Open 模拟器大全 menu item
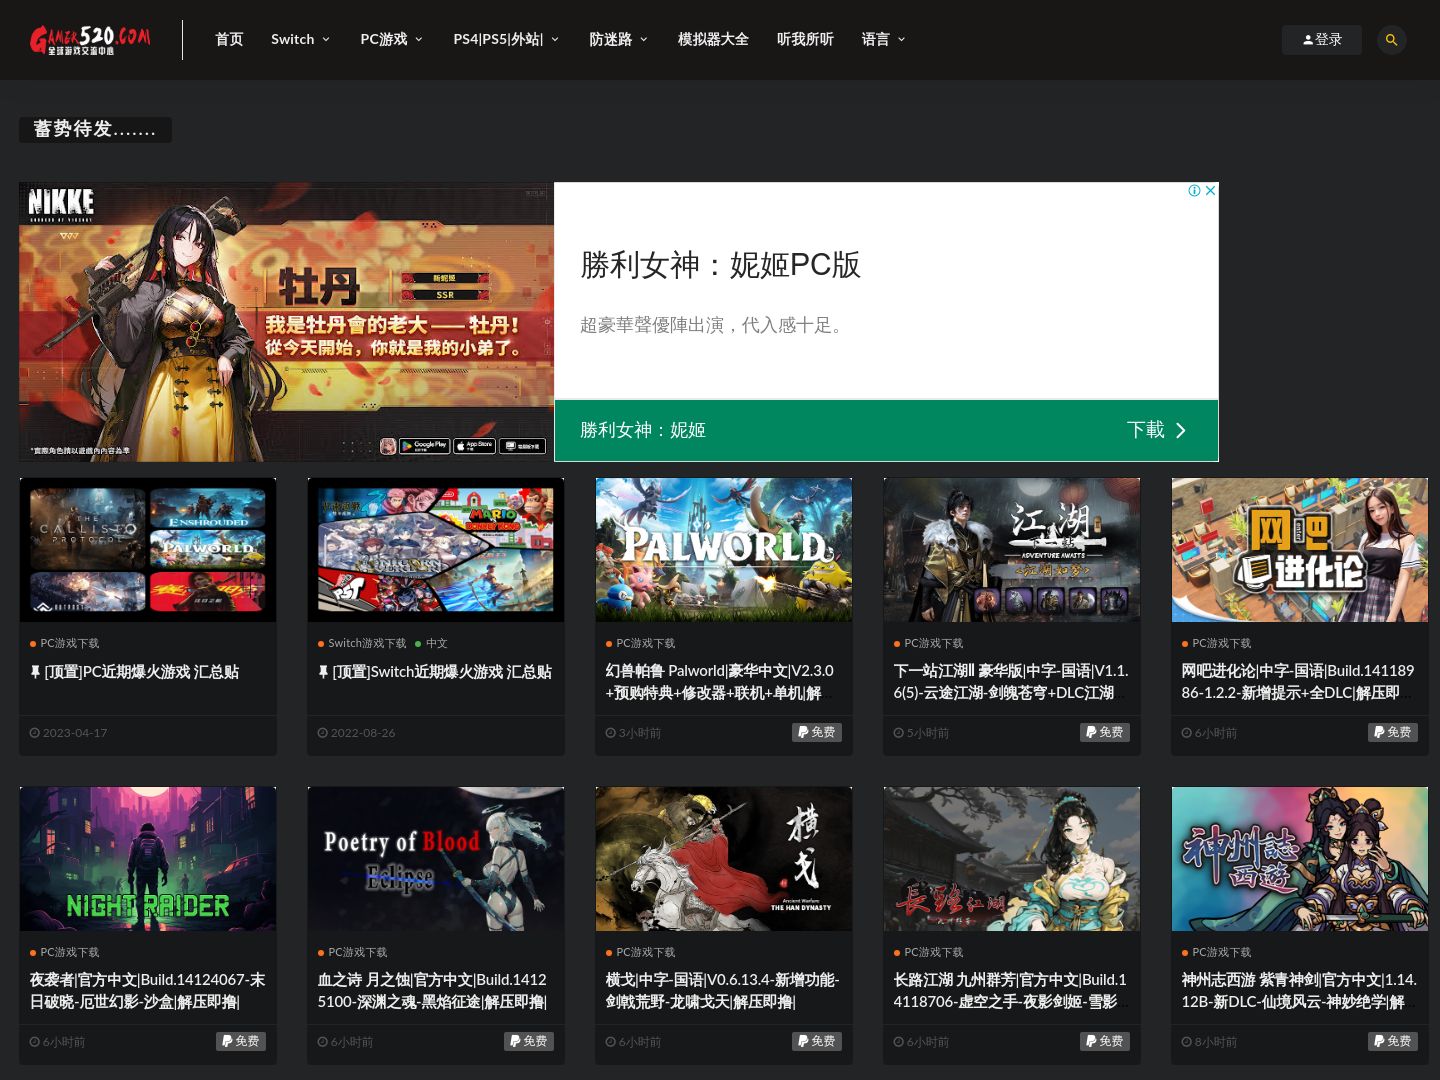The height and width of the screenshot is (1080, 1440). coord(713,40)
